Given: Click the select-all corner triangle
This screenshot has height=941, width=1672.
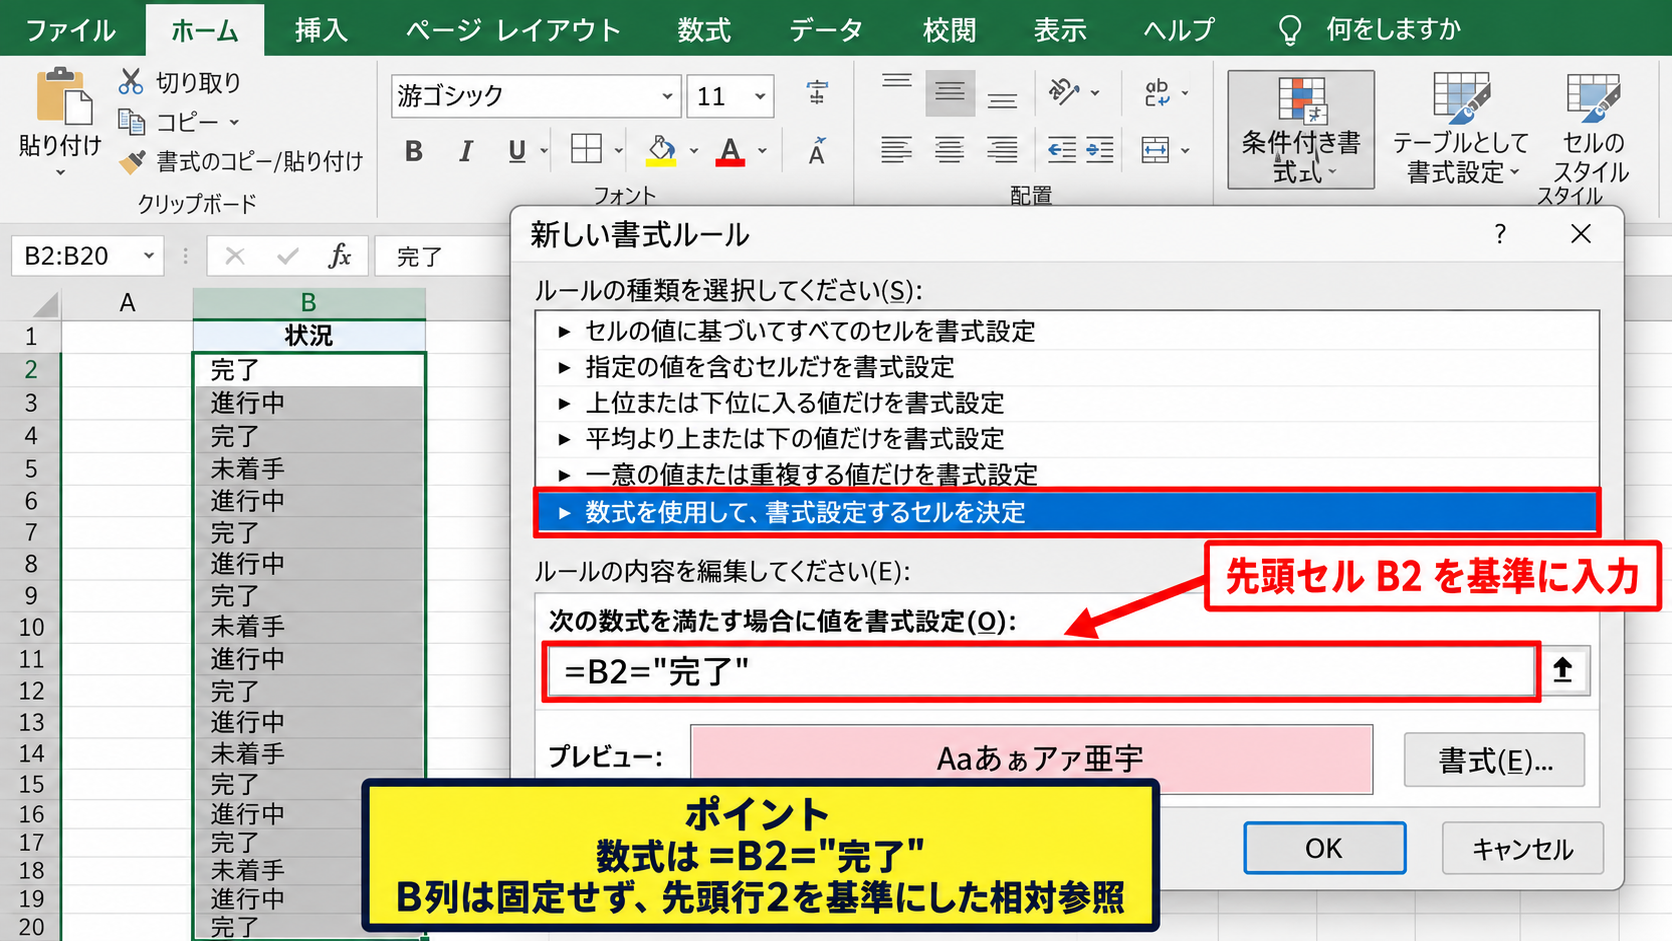Looking at the screenshot, I should coord(45,303).
